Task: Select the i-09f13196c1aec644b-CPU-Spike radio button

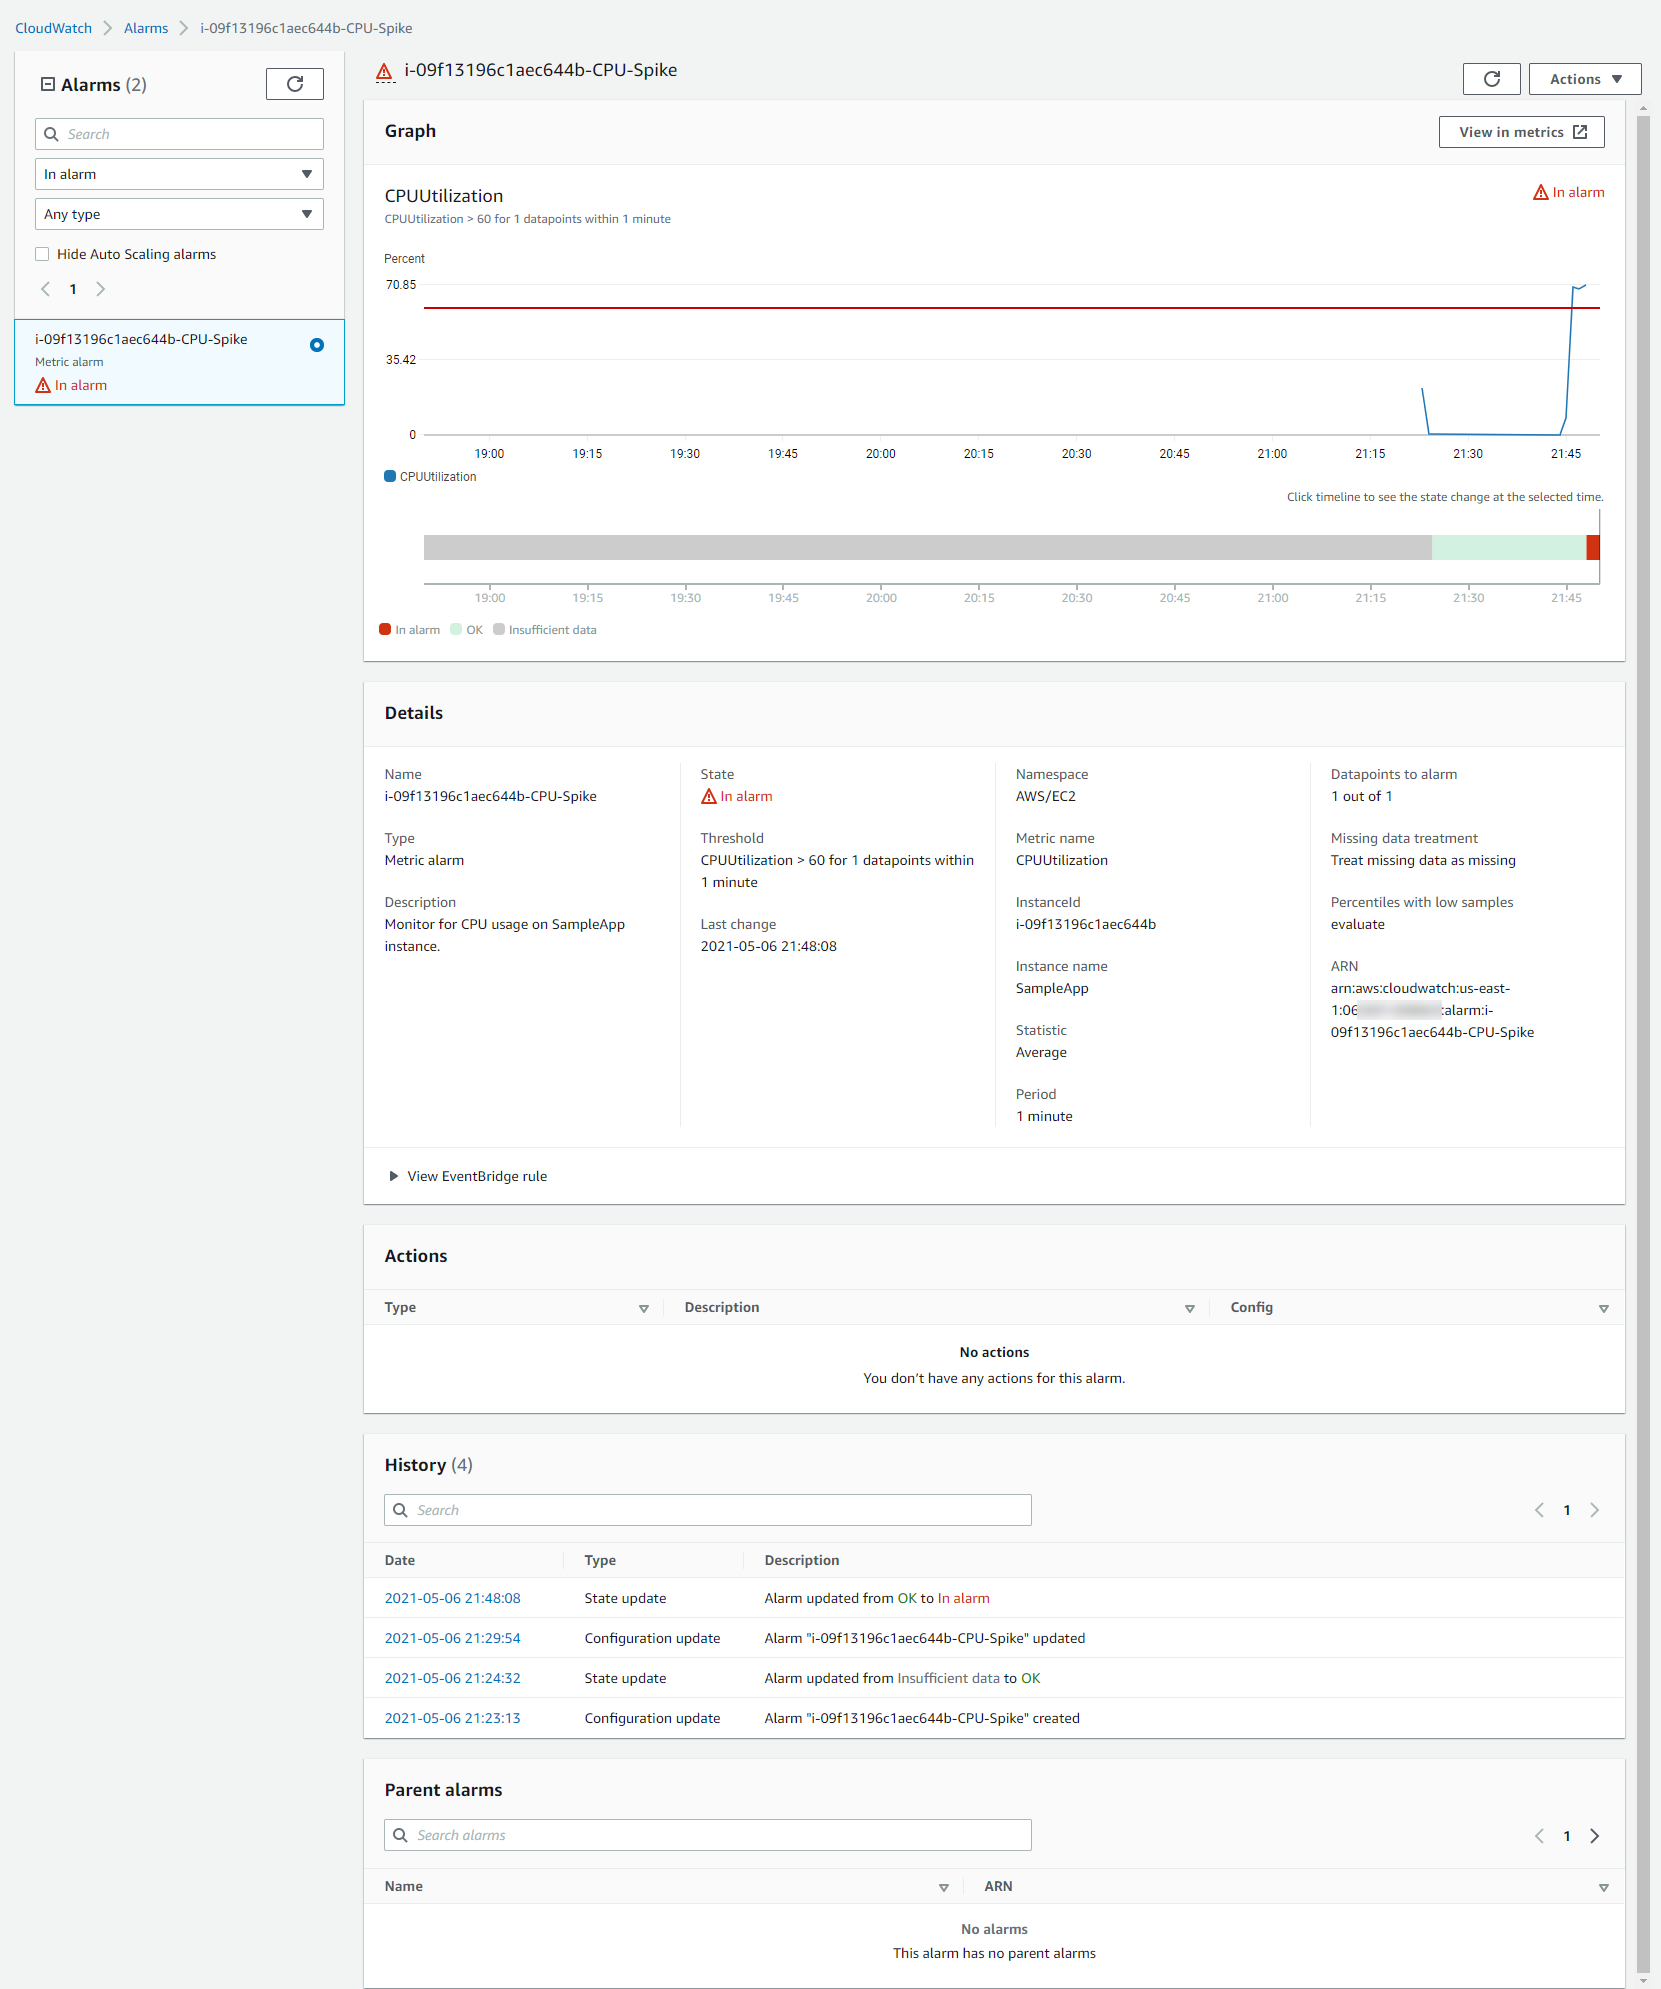Action: pyautogui.click(x=317, y=345)
